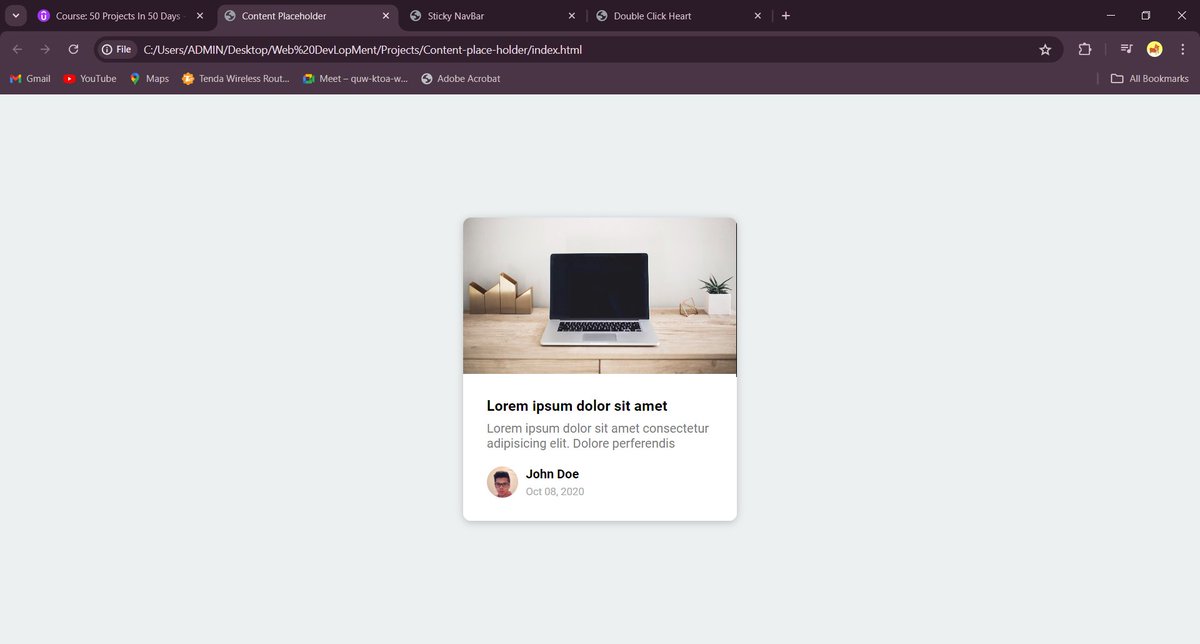This screenshot has height=644, width=1200.
Task: Close the Content Placeholder tab
Action: click(386, 16)
